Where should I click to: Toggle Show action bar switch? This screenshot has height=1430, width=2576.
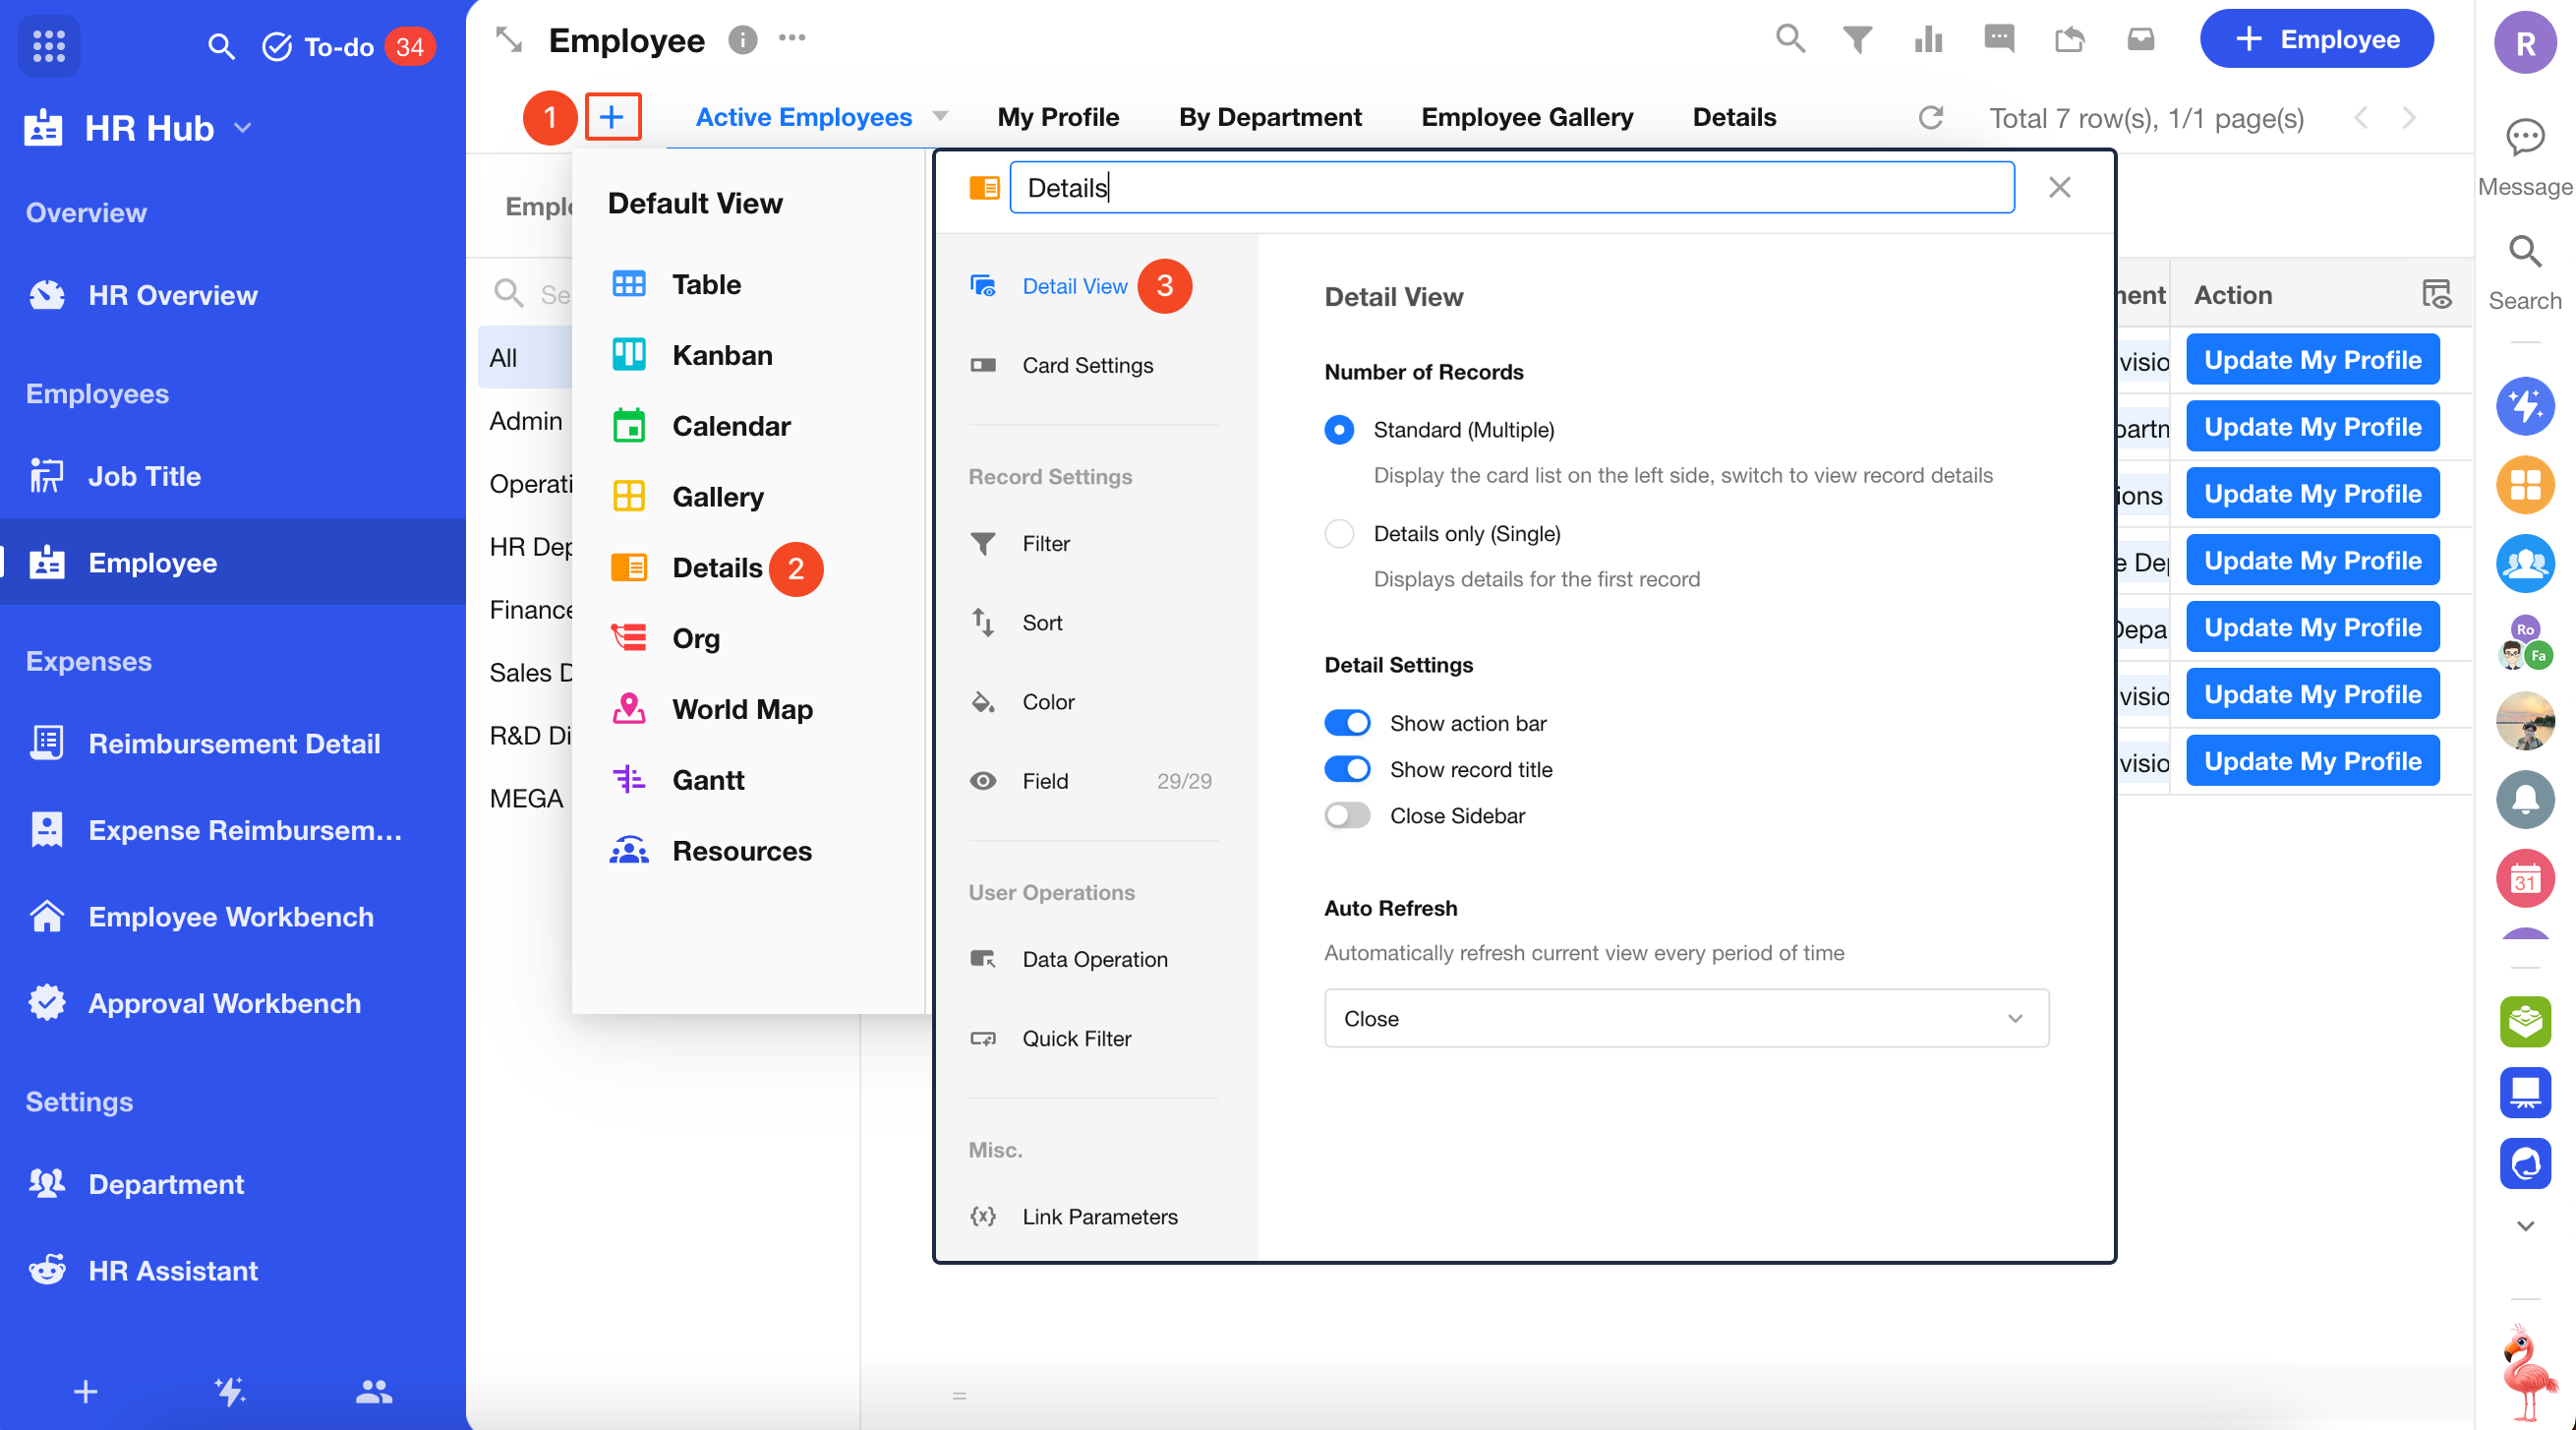pyautogui.click(x=1347, y=722)
